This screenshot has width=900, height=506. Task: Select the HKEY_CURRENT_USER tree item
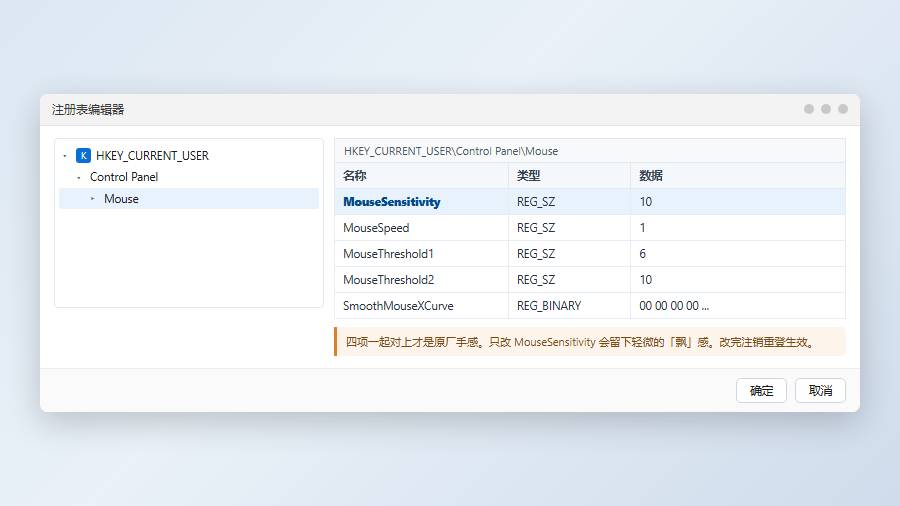(152, 155)
